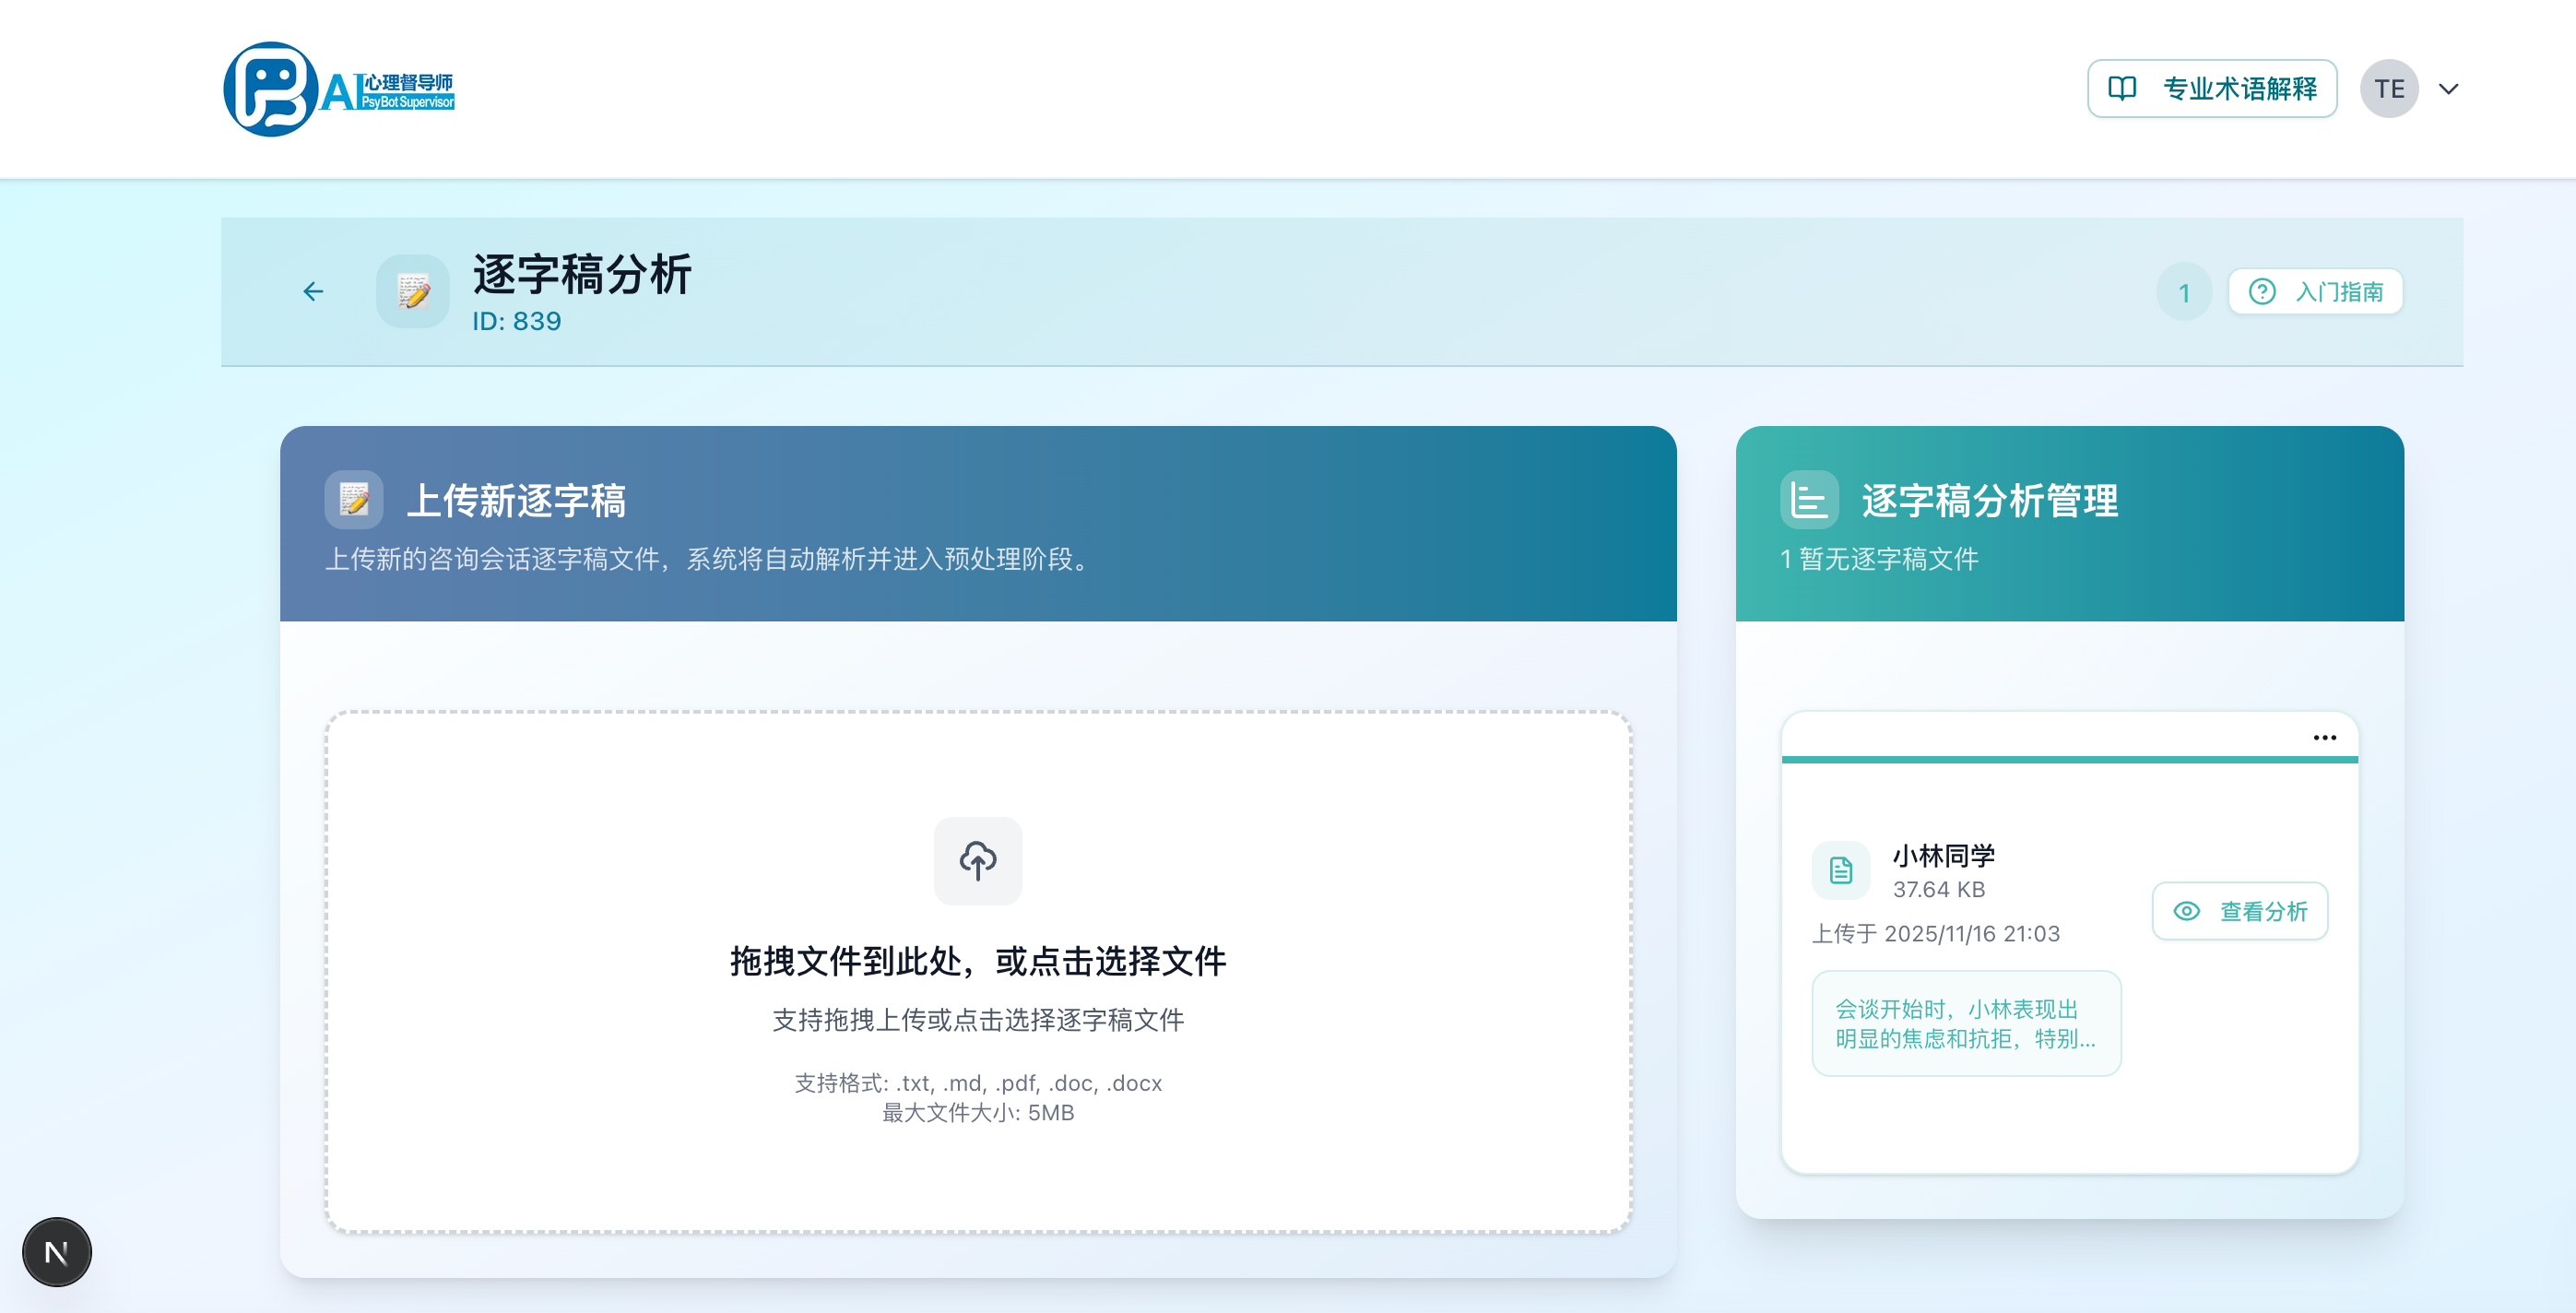Click the 查看分析 button for 小林同学
The image size is (2576, 1313).
coord(2240,911)
